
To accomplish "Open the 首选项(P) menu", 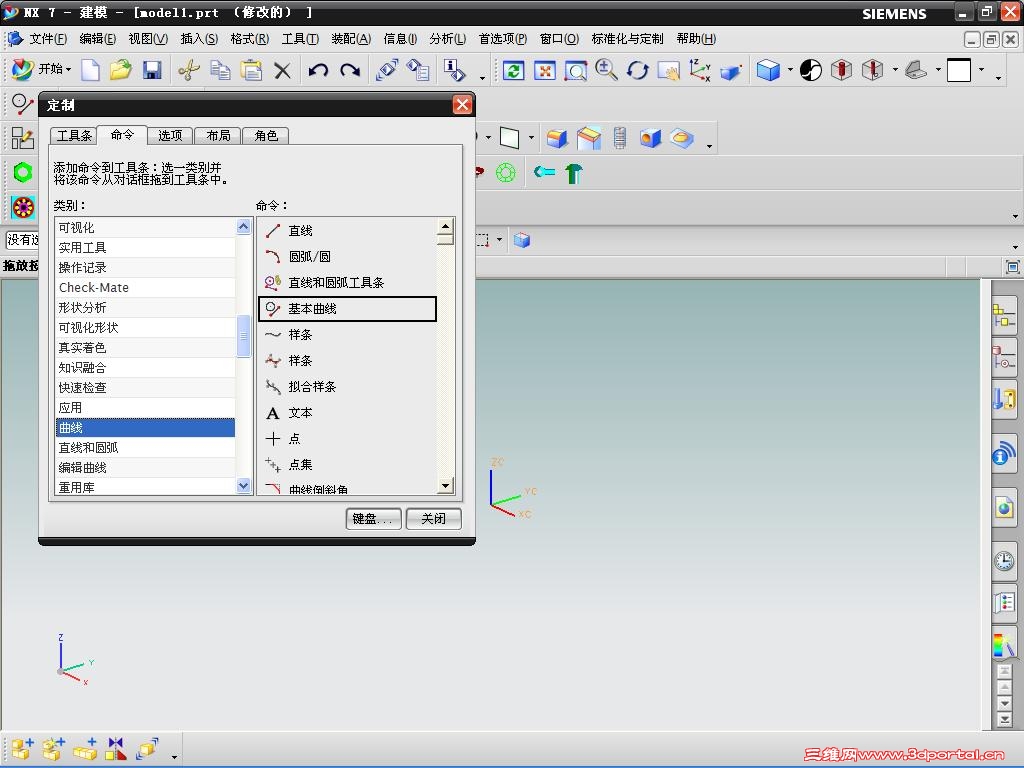I will (502, 39).
